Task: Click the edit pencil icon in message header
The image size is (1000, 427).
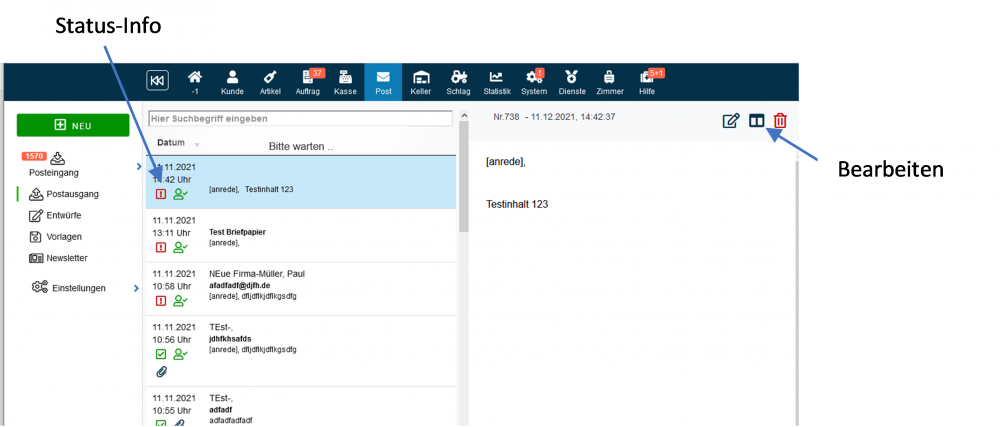Action: pos(731,121)
